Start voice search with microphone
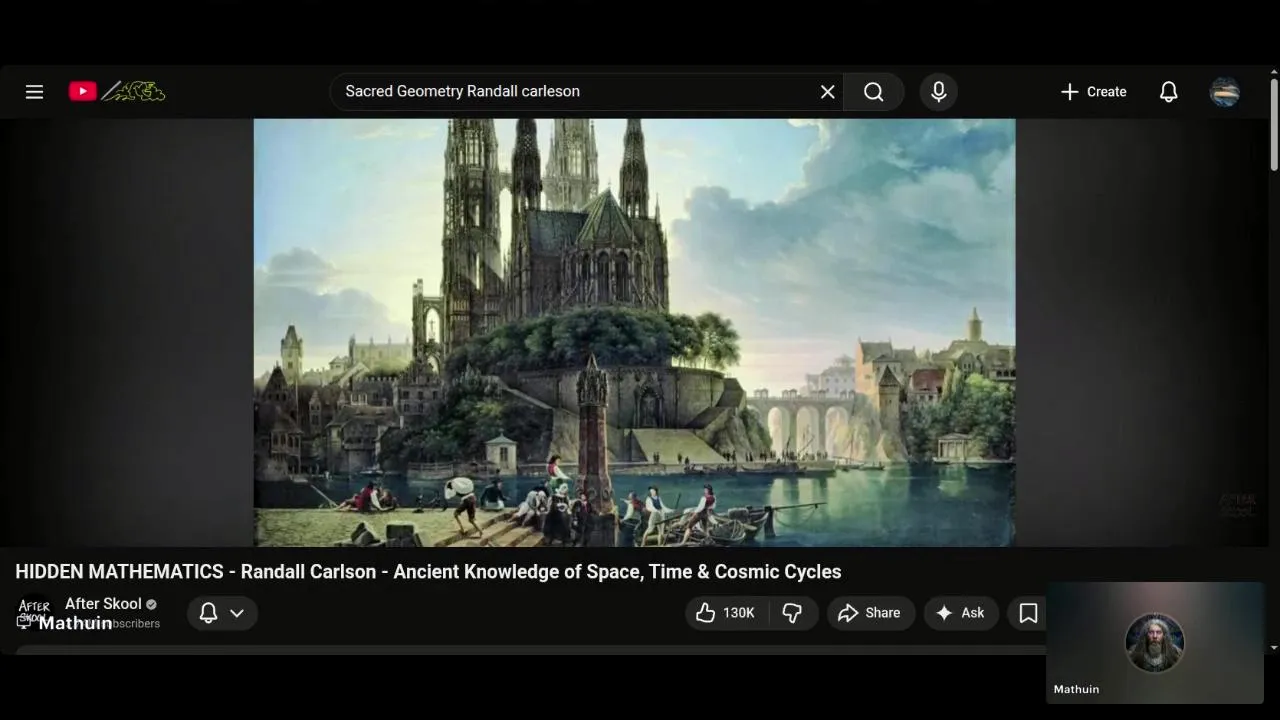This screenshot has width=1280, height=720. tap(938, 92)
